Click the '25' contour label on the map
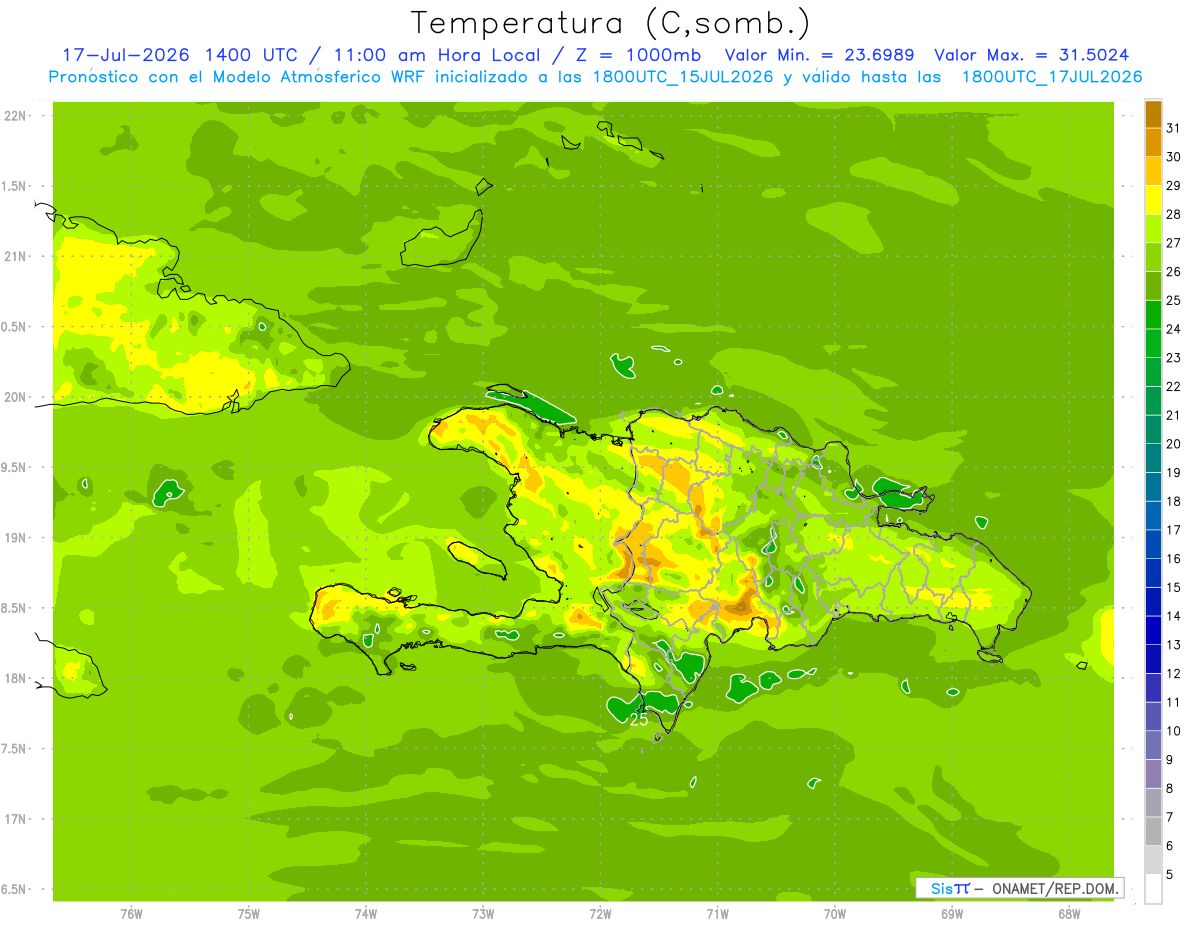 (x=639, y=720)
